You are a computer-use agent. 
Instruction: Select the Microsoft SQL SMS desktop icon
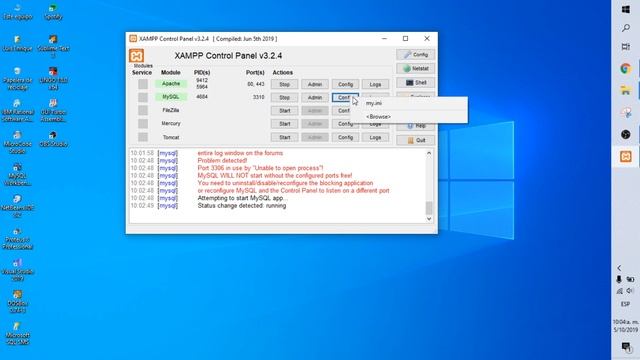tap(17, 333)
